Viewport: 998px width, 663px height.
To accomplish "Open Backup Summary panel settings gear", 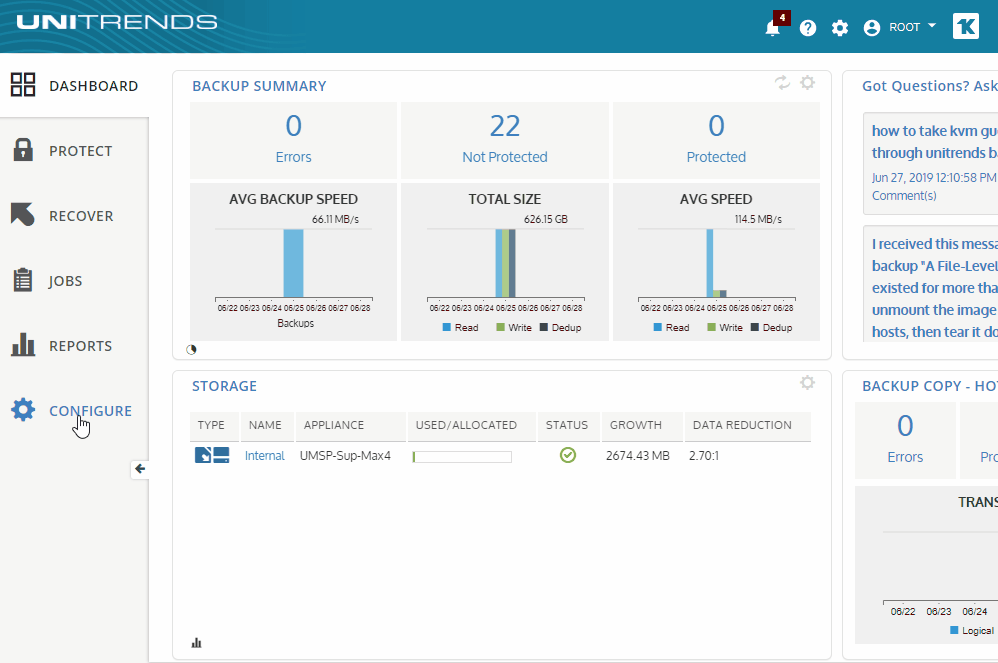I will coord(808,83).
